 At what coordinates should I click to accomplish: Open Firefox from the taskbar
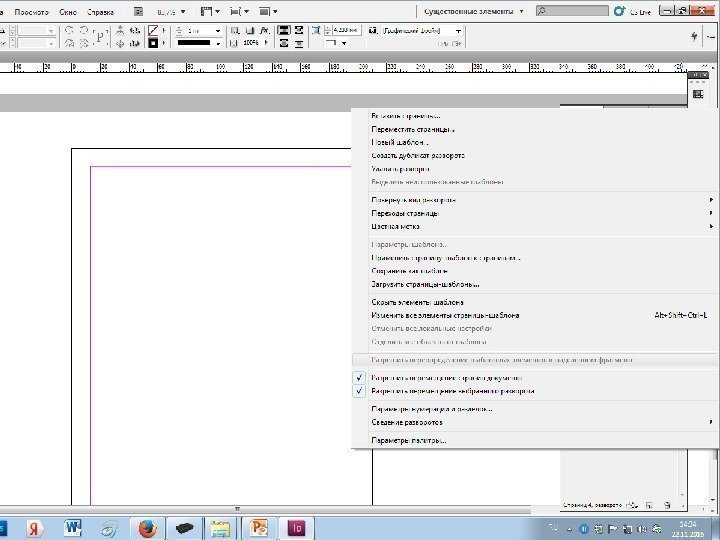(x=147, y=529)
